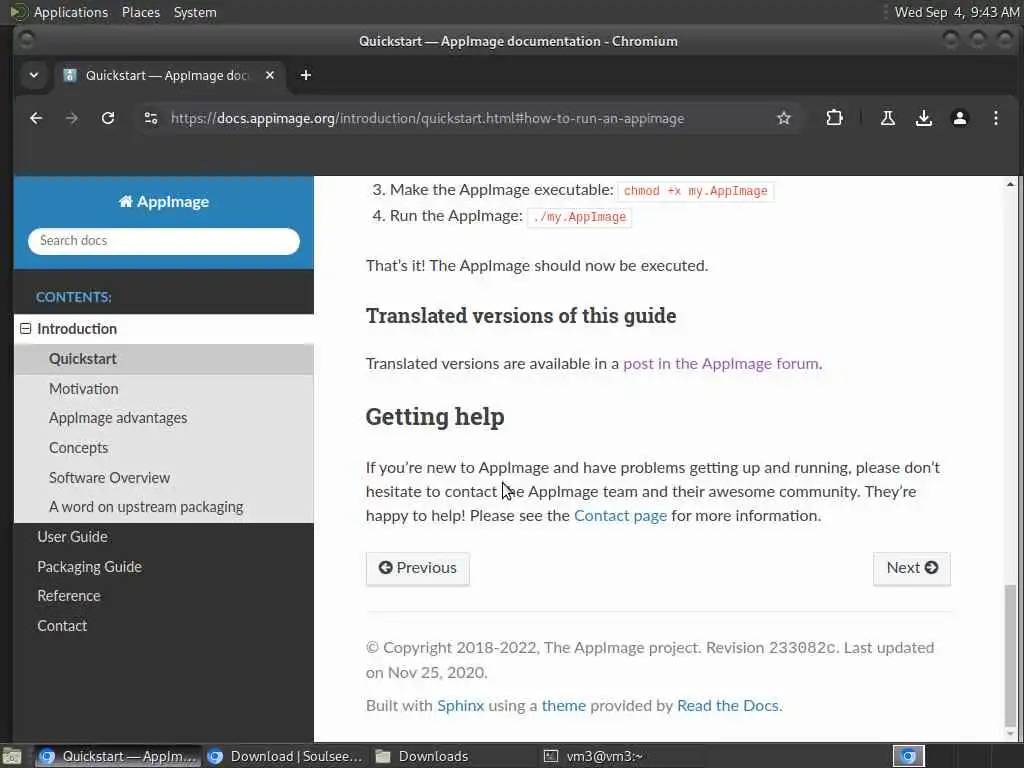Image resolution: width=1024 pixels, height=768 pixels.
Task: Focus the Search docs field
Action: pyautogui.click(x=164, y=241)
